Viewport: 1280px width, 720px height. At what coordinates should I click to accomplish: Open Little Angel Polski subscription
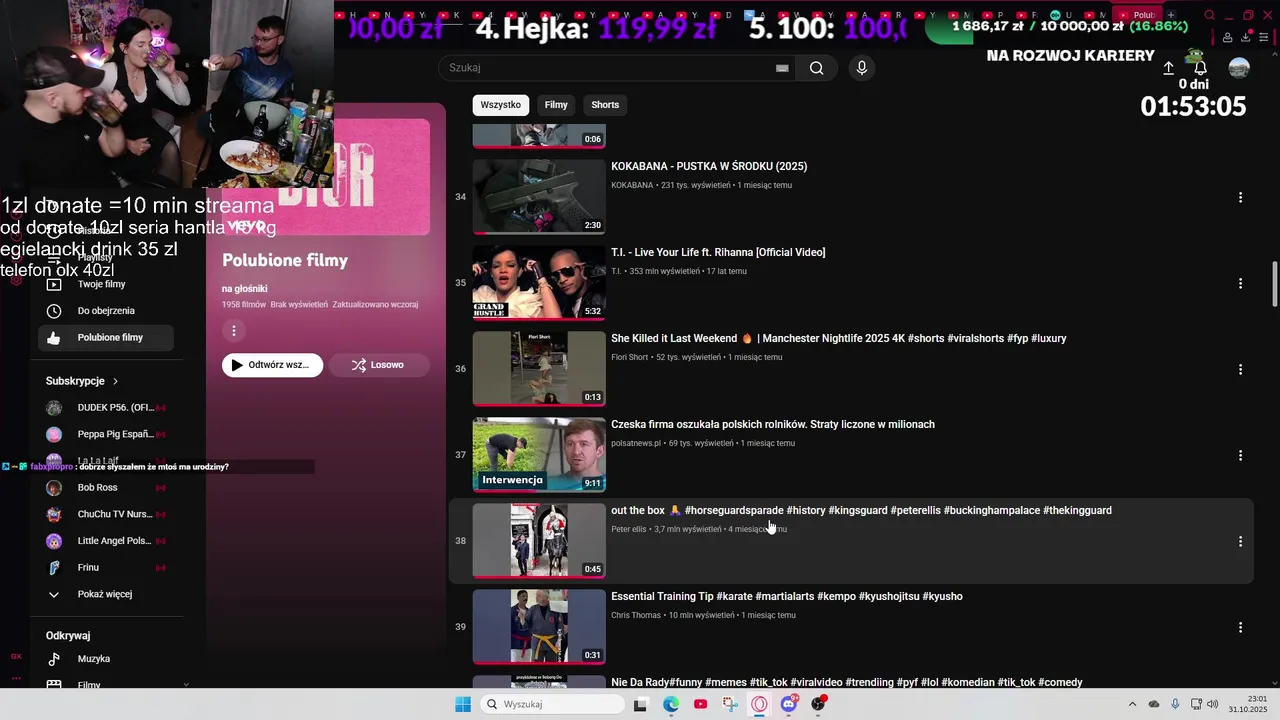(106, 541)
